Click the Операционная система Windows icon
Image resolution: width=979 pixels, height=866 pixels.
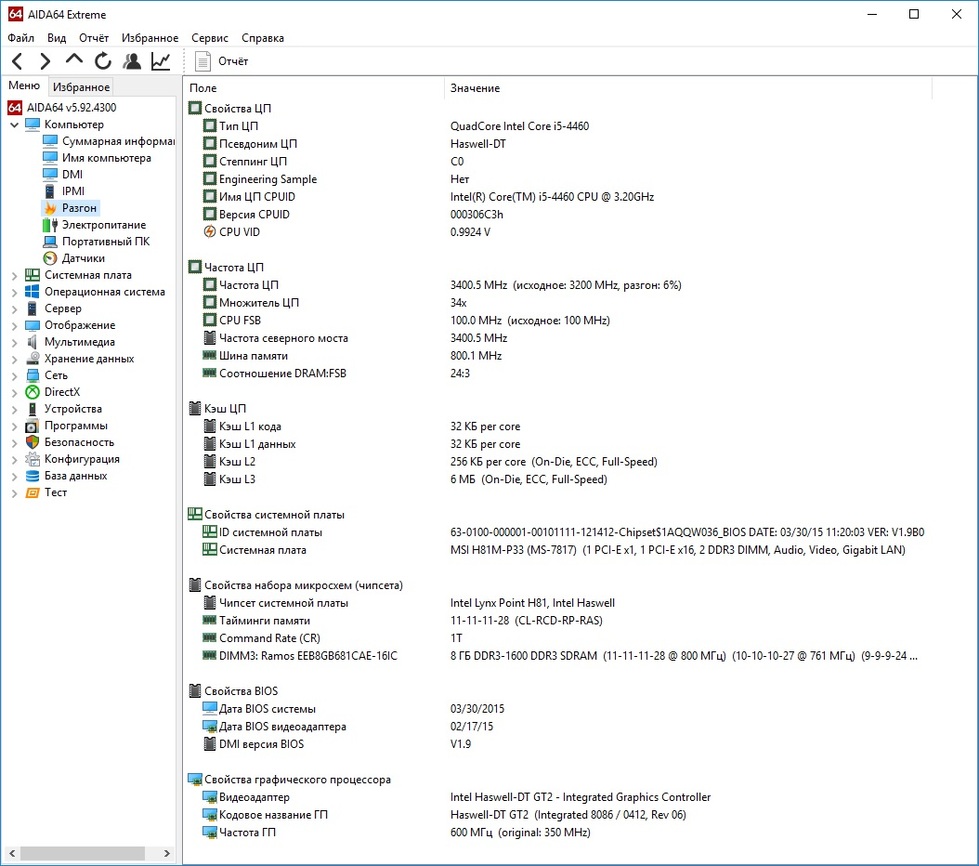click(32, 292)
